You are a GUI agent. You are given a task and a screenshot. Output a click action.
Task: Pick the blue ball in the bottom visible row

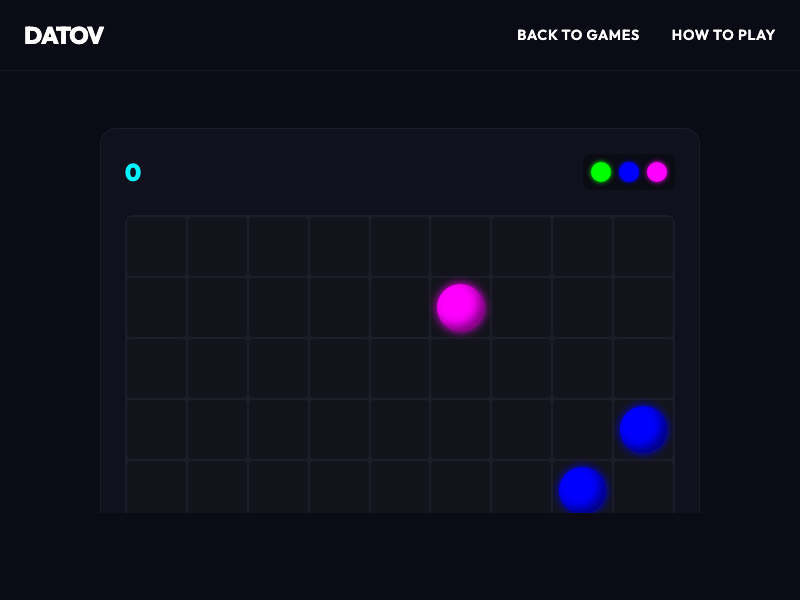tap(582, 489)
